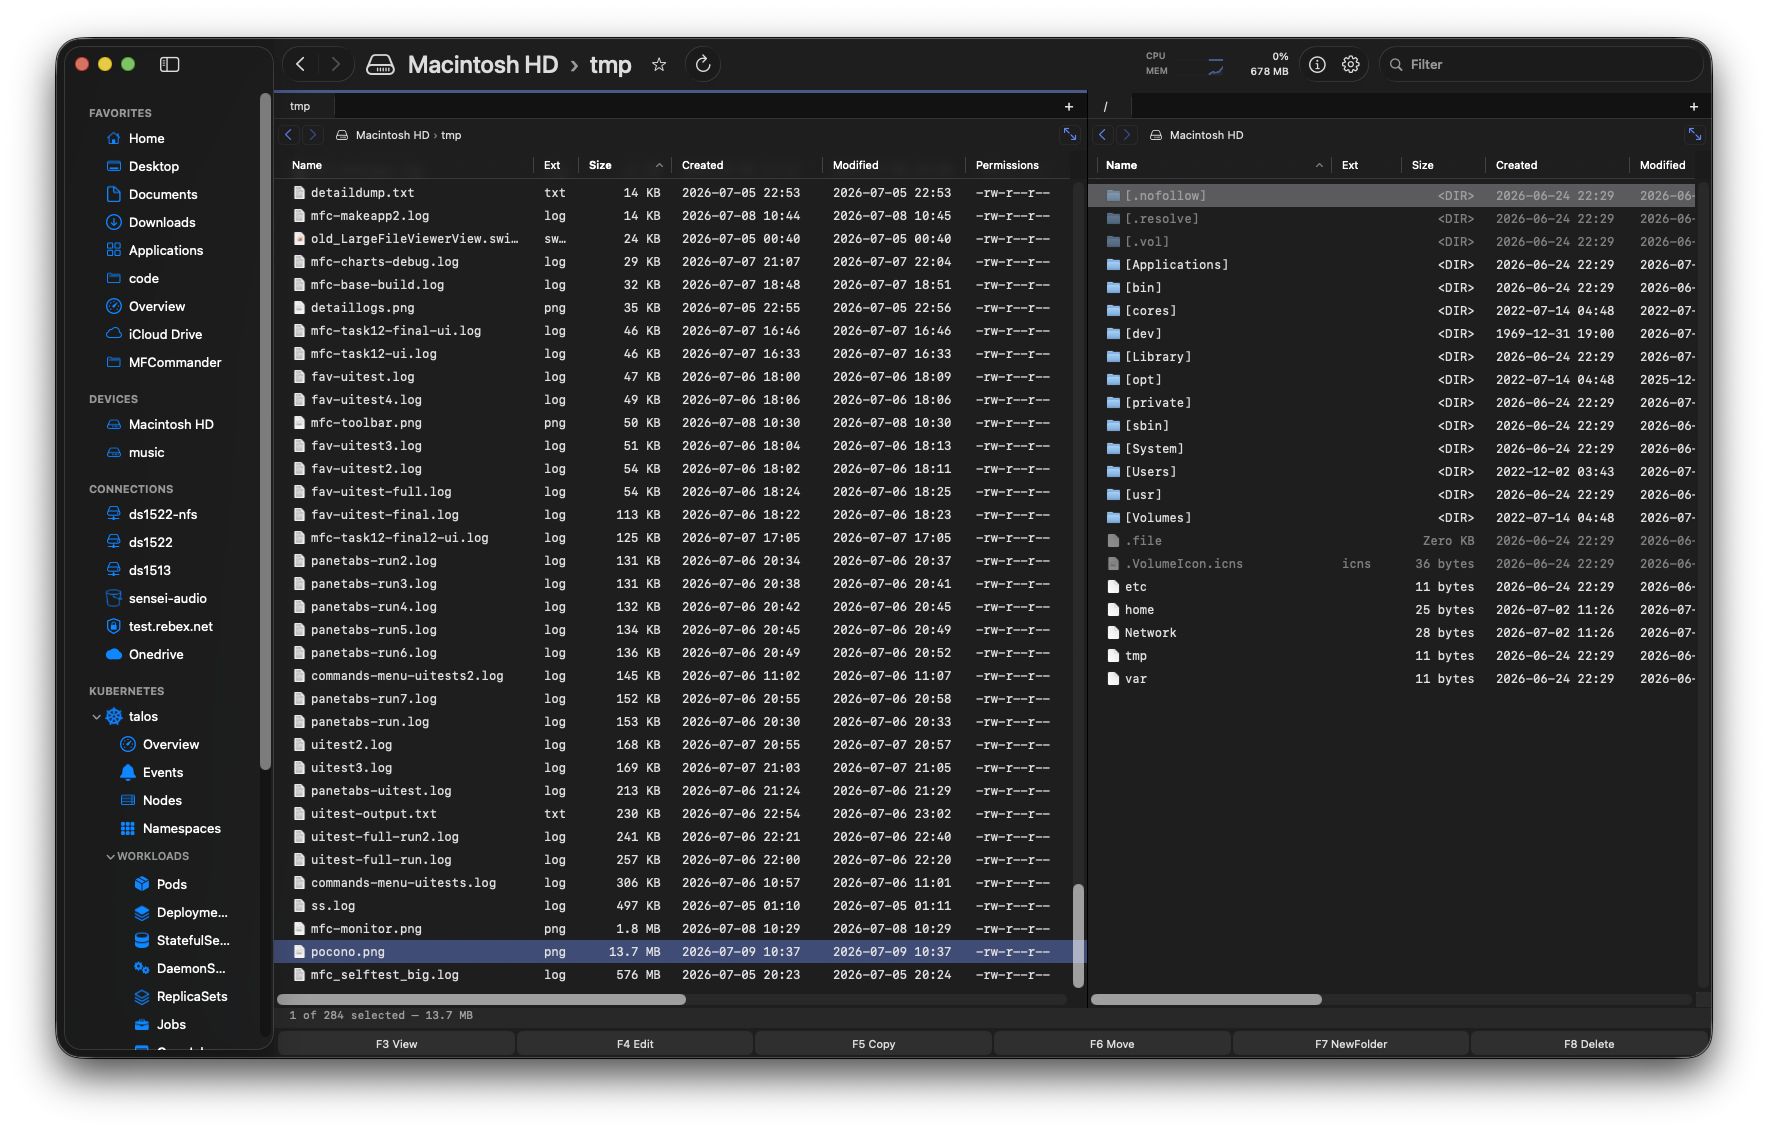Open Kubernetes Pods workload
This screenshot has width=1768, height=1132.
(x=172, y=884)
